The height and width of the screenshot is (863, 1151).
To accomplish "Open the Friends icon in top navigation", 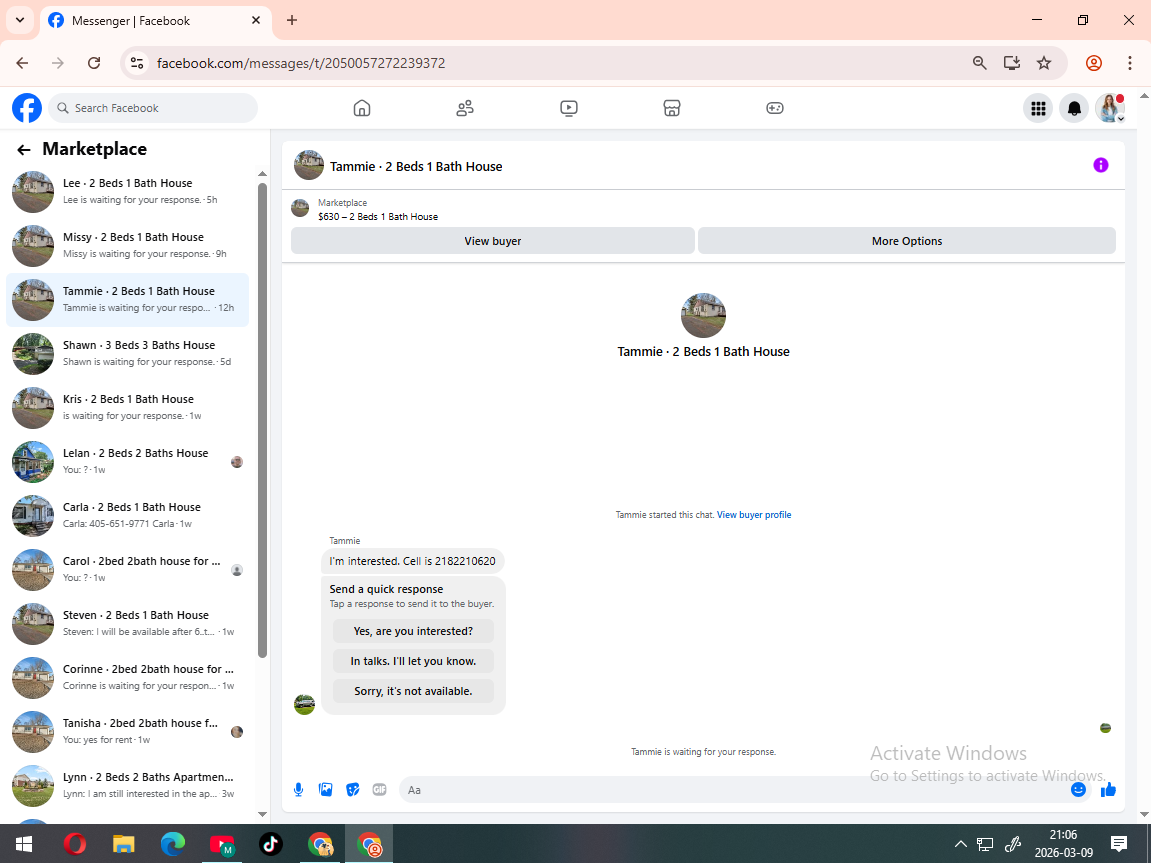I will [465, 108].
